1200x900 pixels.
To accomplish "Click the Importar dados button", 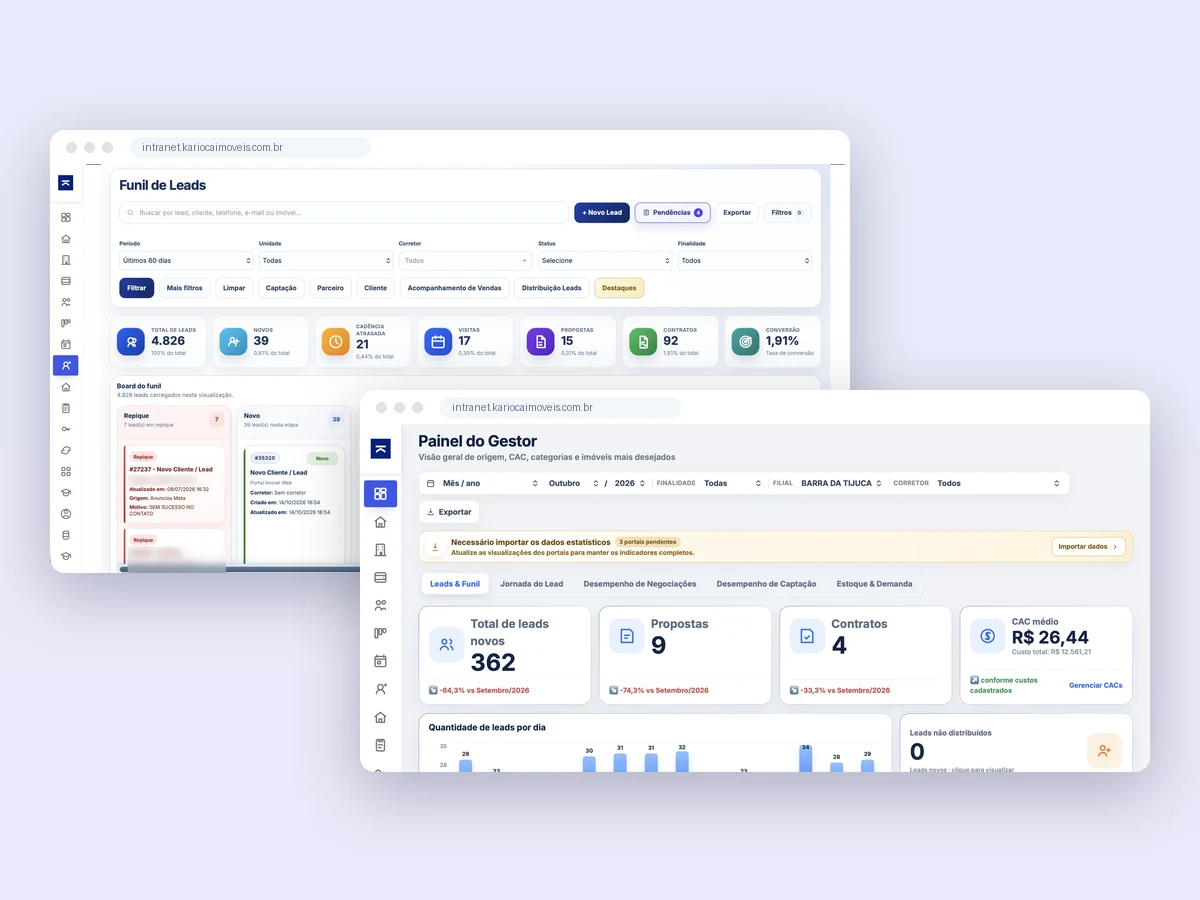I will coord(1088,547).
